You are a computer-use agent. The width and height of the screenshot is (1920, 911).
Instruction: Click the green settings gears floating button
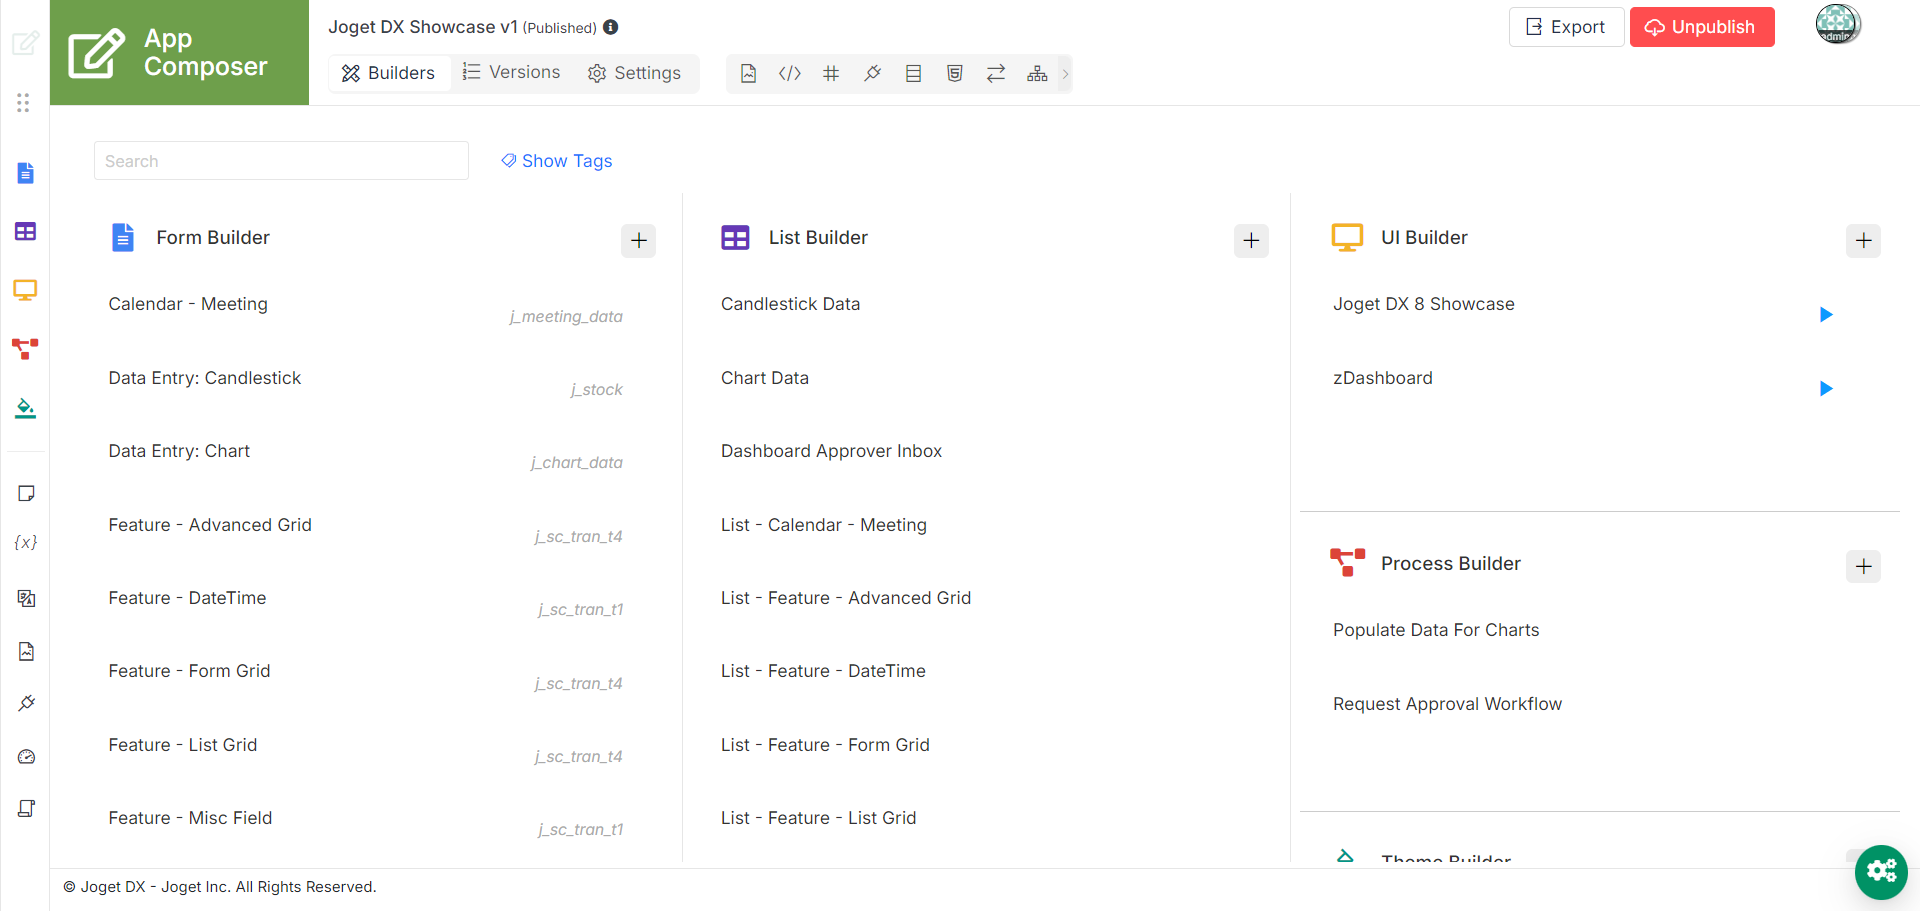(x=1881, y=872)
